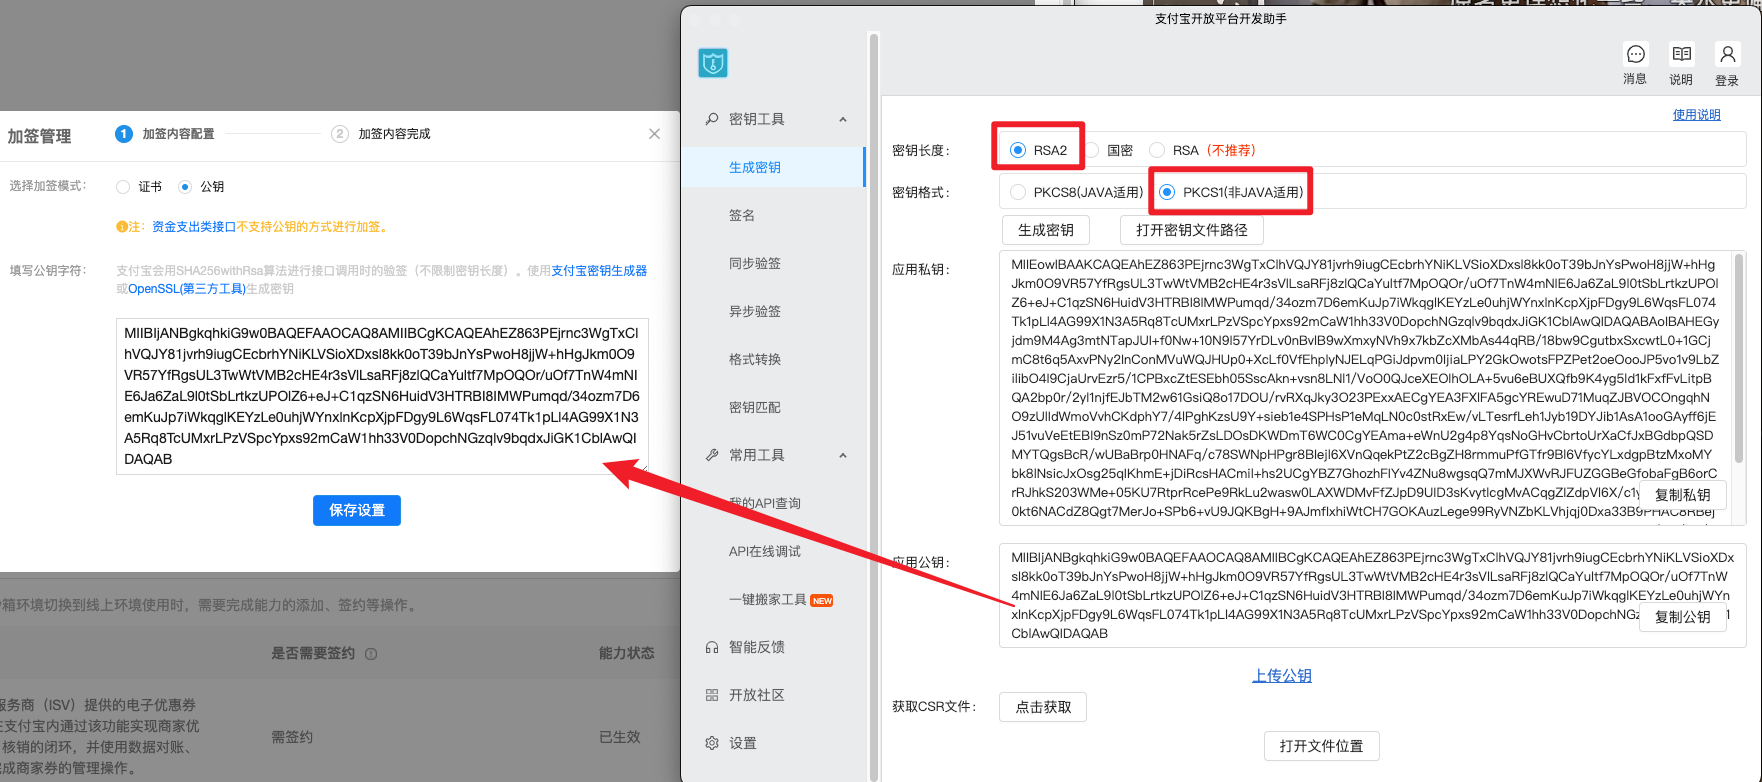Click the 开放社区 grid icon
The height and width of the screenshot is (782, 1762).
click(x=712, y=695)
